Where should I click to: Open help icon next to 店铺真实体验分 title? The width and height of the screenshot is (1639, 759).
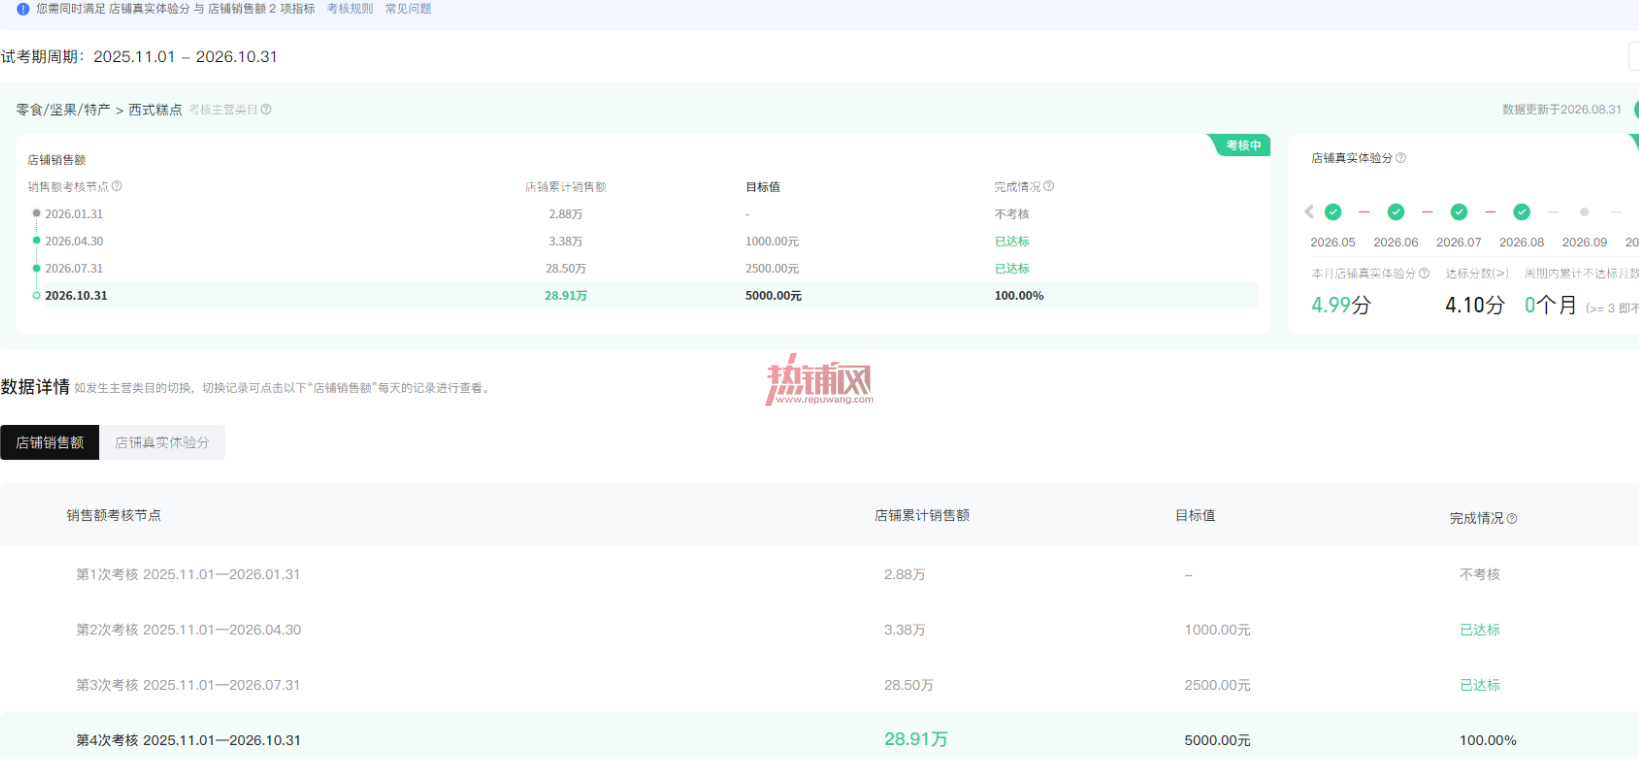point(1401,158)
